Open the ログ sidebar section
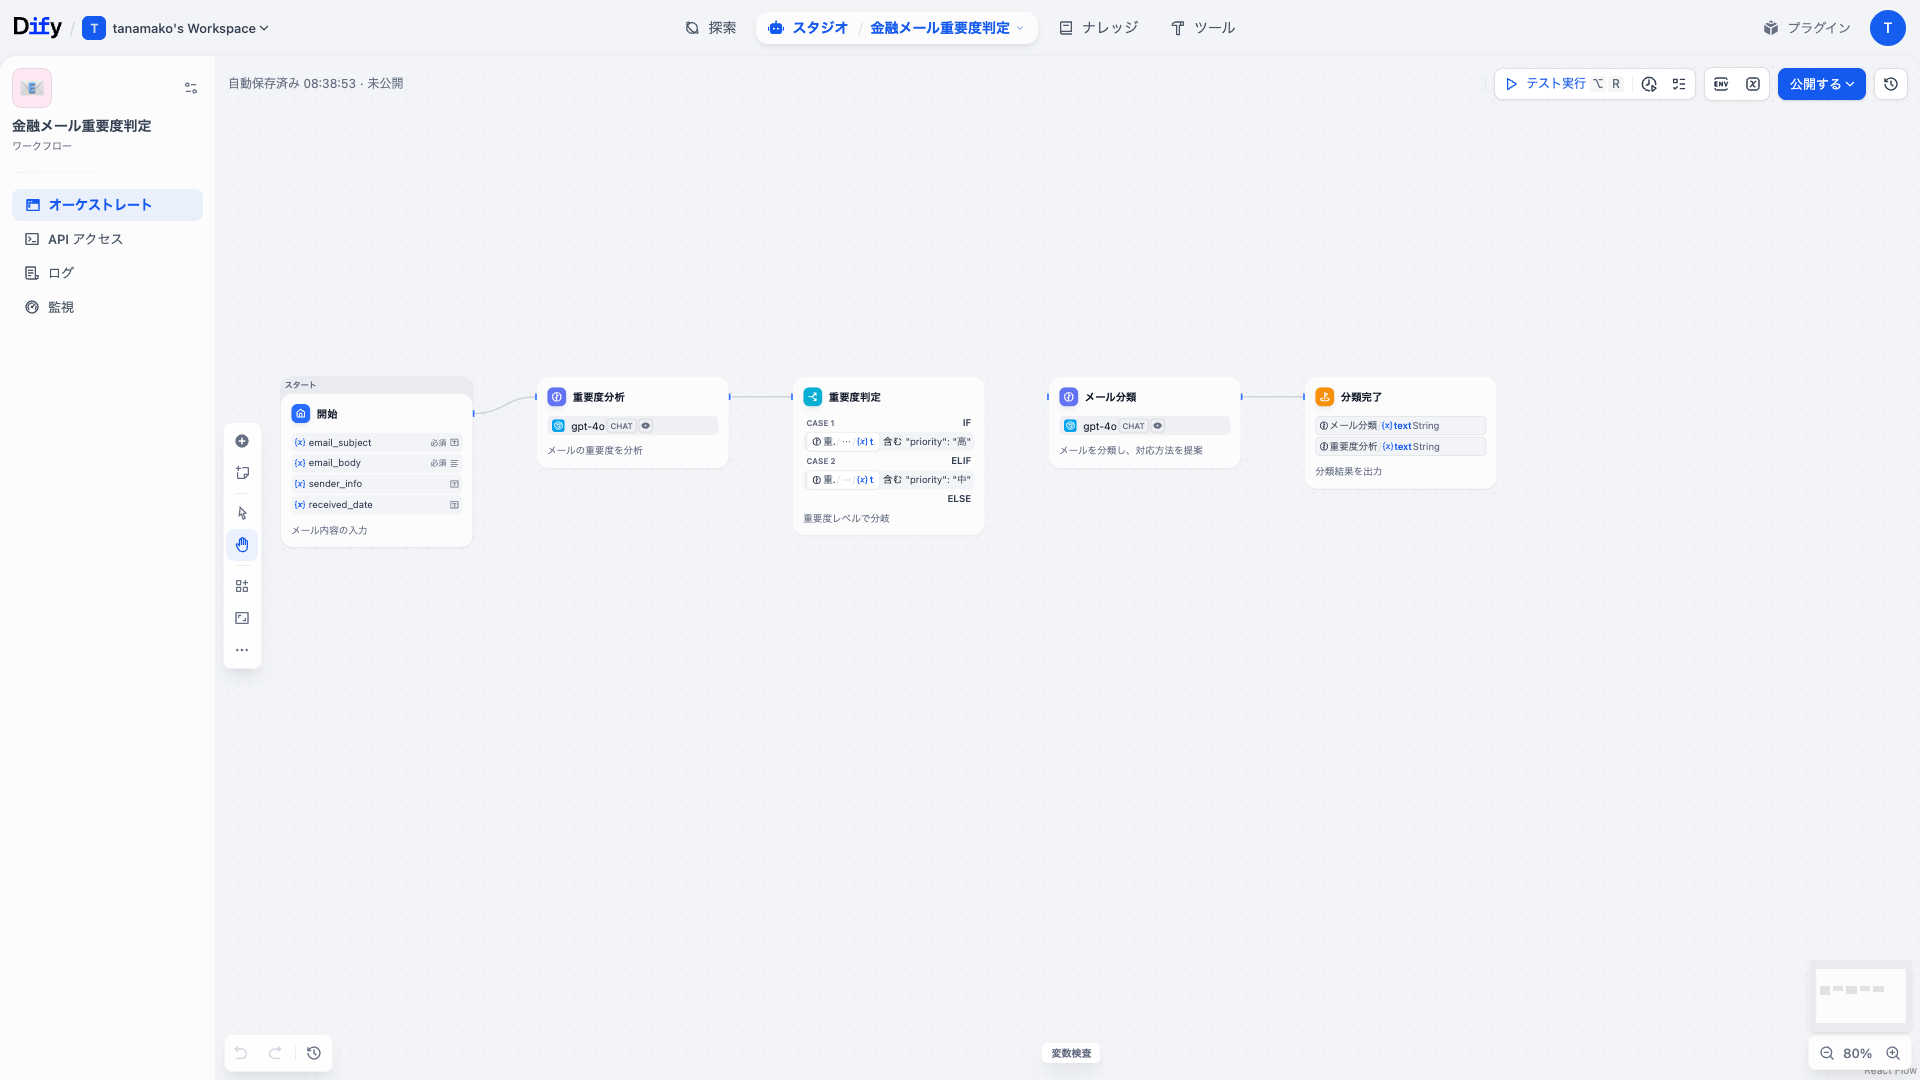 point(60,272)
